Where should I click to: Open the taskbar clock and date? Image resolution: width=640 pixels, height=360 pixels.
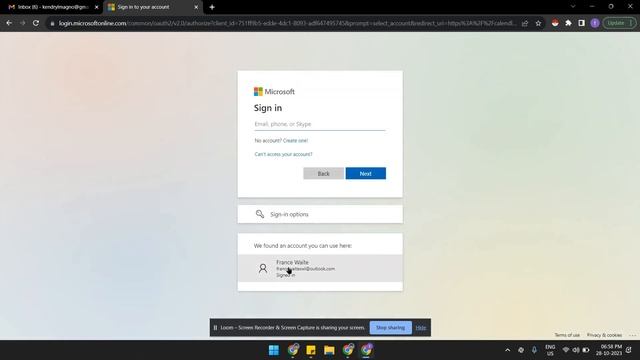[x=609, y=350]
